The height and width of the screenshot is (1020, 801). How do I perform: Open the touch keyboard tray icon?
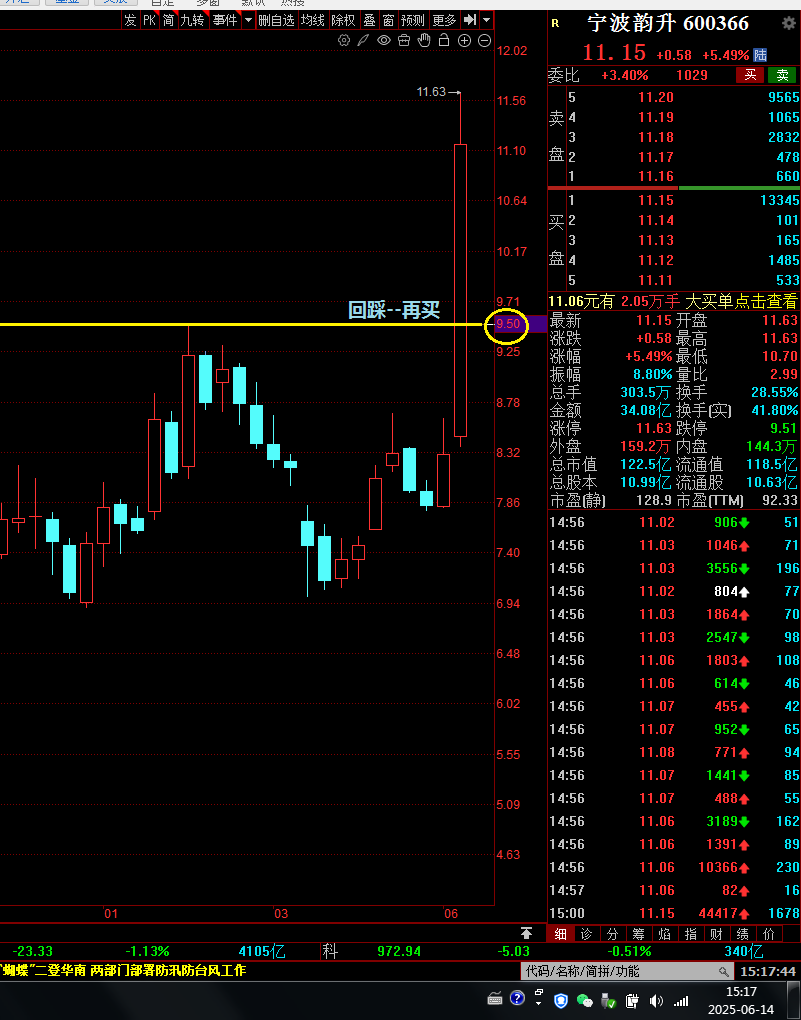pyautogui.click(x=495, y=999)
